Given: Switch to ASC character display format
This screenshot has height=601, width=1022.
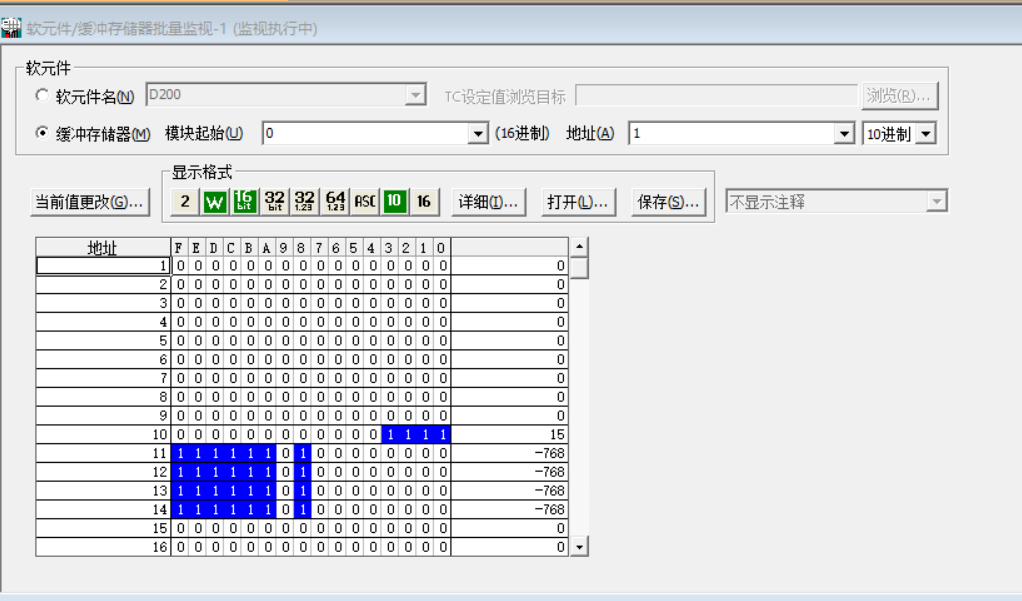Looking at the screenshot, I should pos(365,202).
